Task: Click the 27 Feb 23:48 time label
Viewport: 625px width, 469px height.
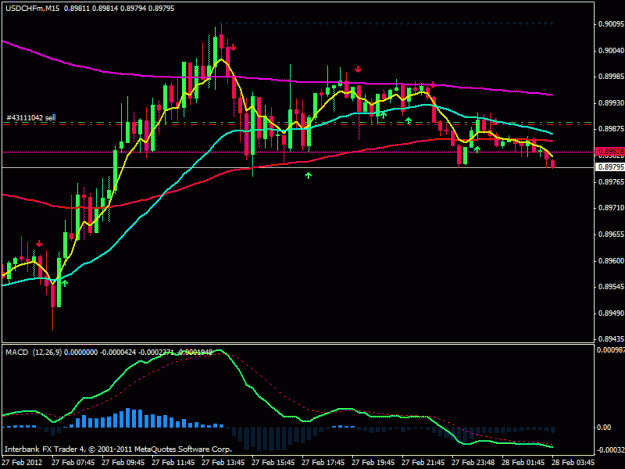Action: point(473,463)
